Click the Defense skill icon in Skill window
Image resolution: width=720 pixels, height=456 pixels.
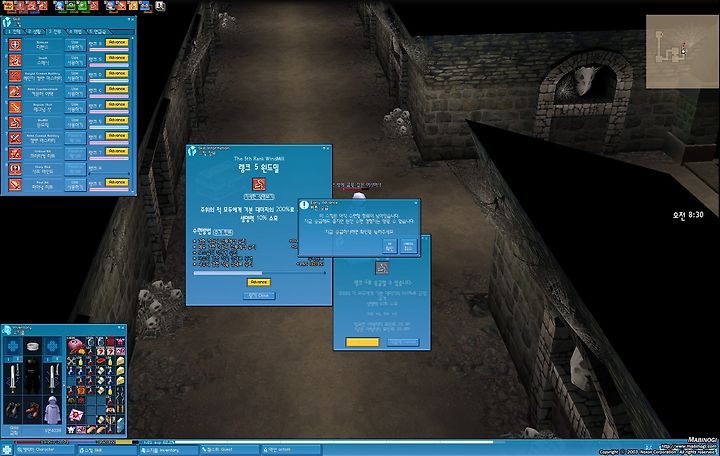click(x=15, y=45)
